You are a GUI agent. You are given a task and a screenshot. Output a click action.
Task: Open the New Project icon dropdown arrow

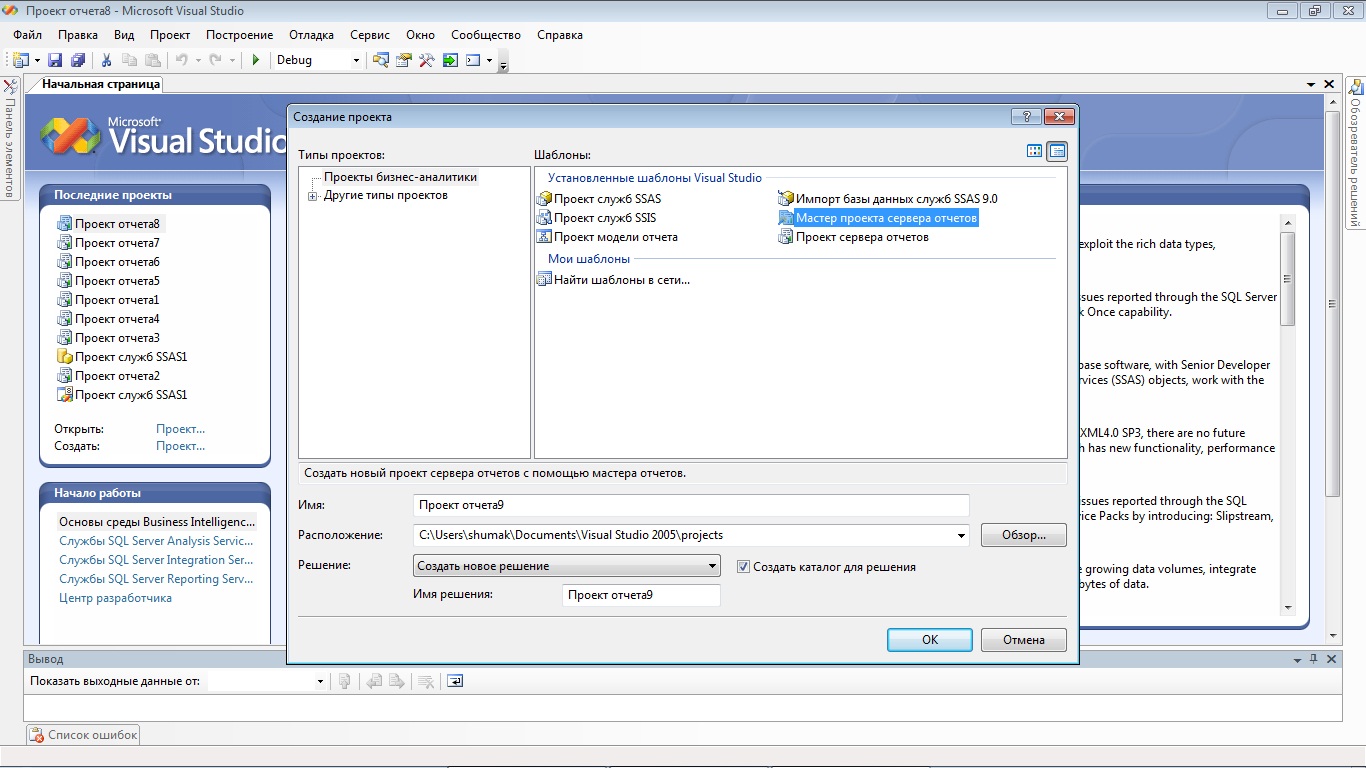pos(36,60)
